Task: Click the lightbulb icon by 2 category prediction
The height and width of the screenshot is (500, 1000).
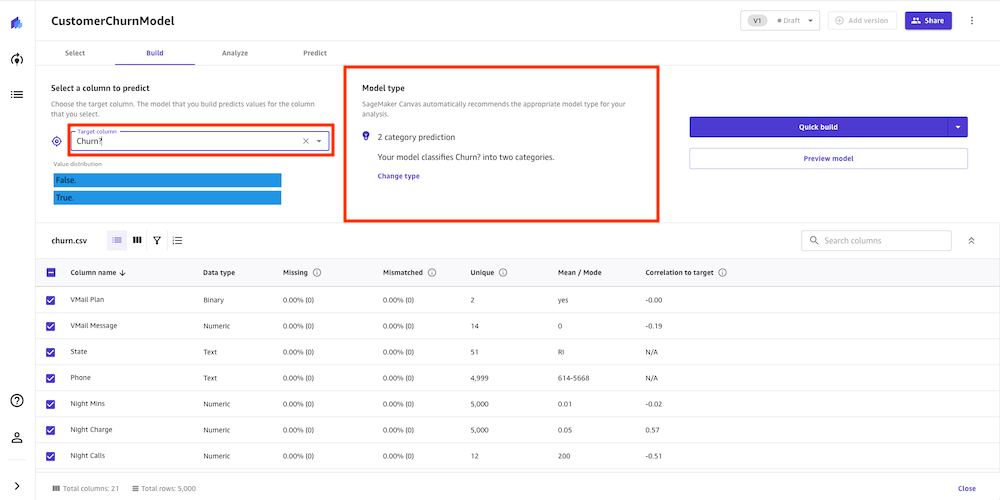Action: pyautogui.click(x=366, y=136)
